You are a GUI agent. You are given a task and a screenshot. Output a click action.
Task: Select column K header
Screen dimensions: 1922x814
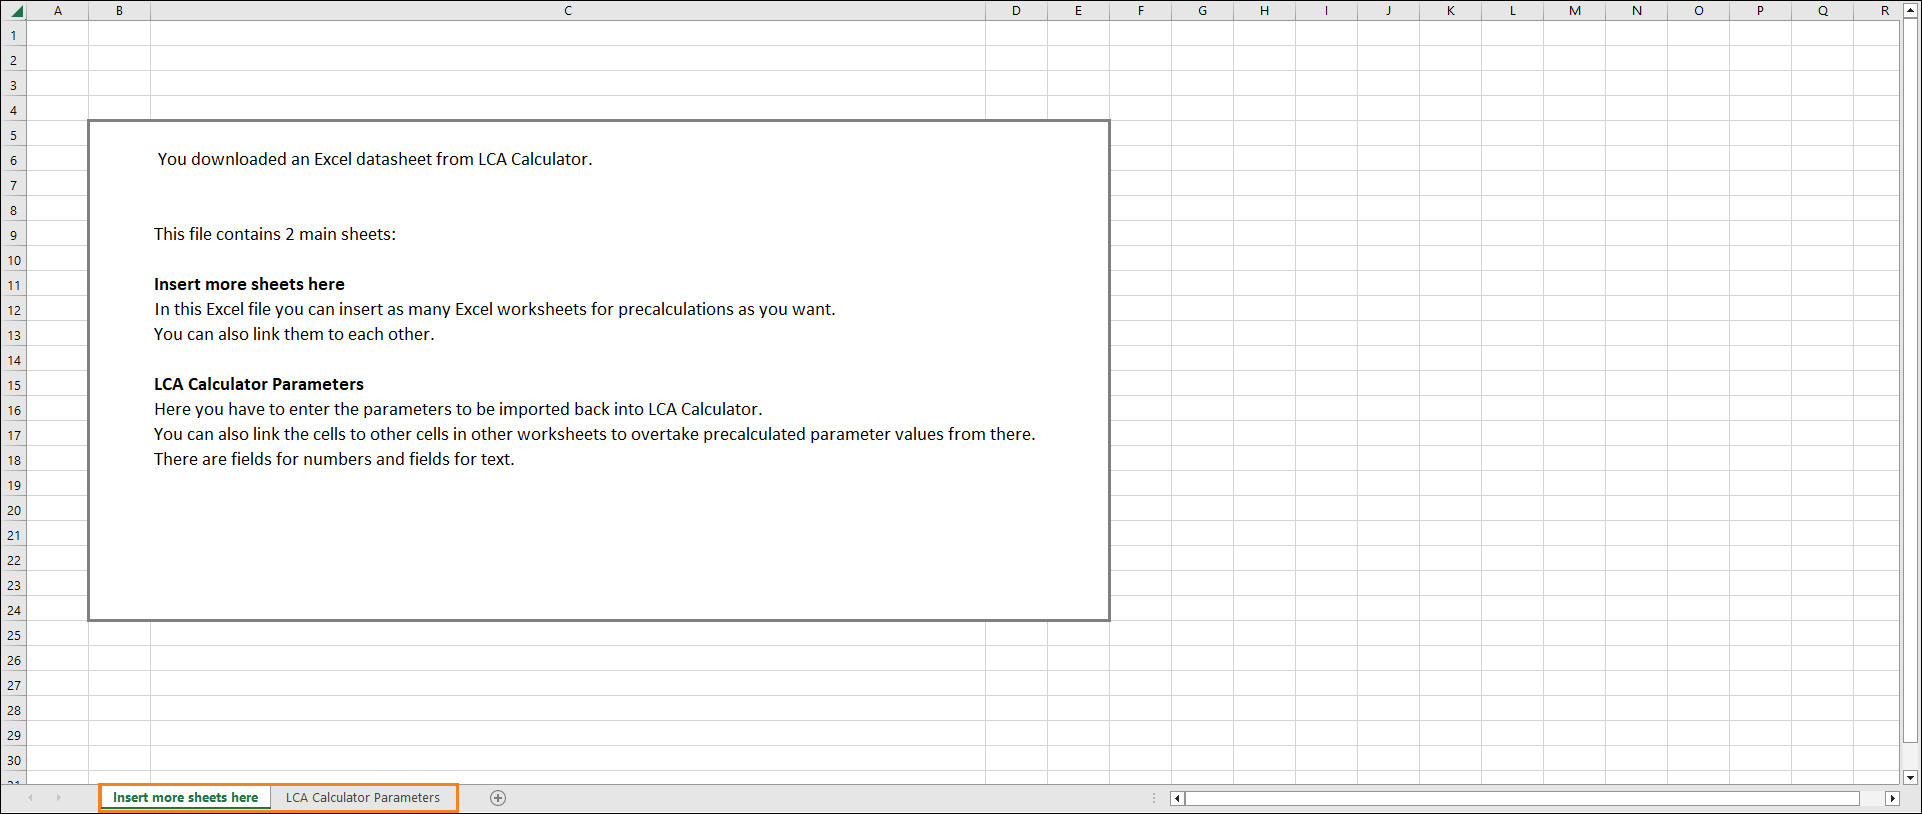click(x=1450, y=11)
